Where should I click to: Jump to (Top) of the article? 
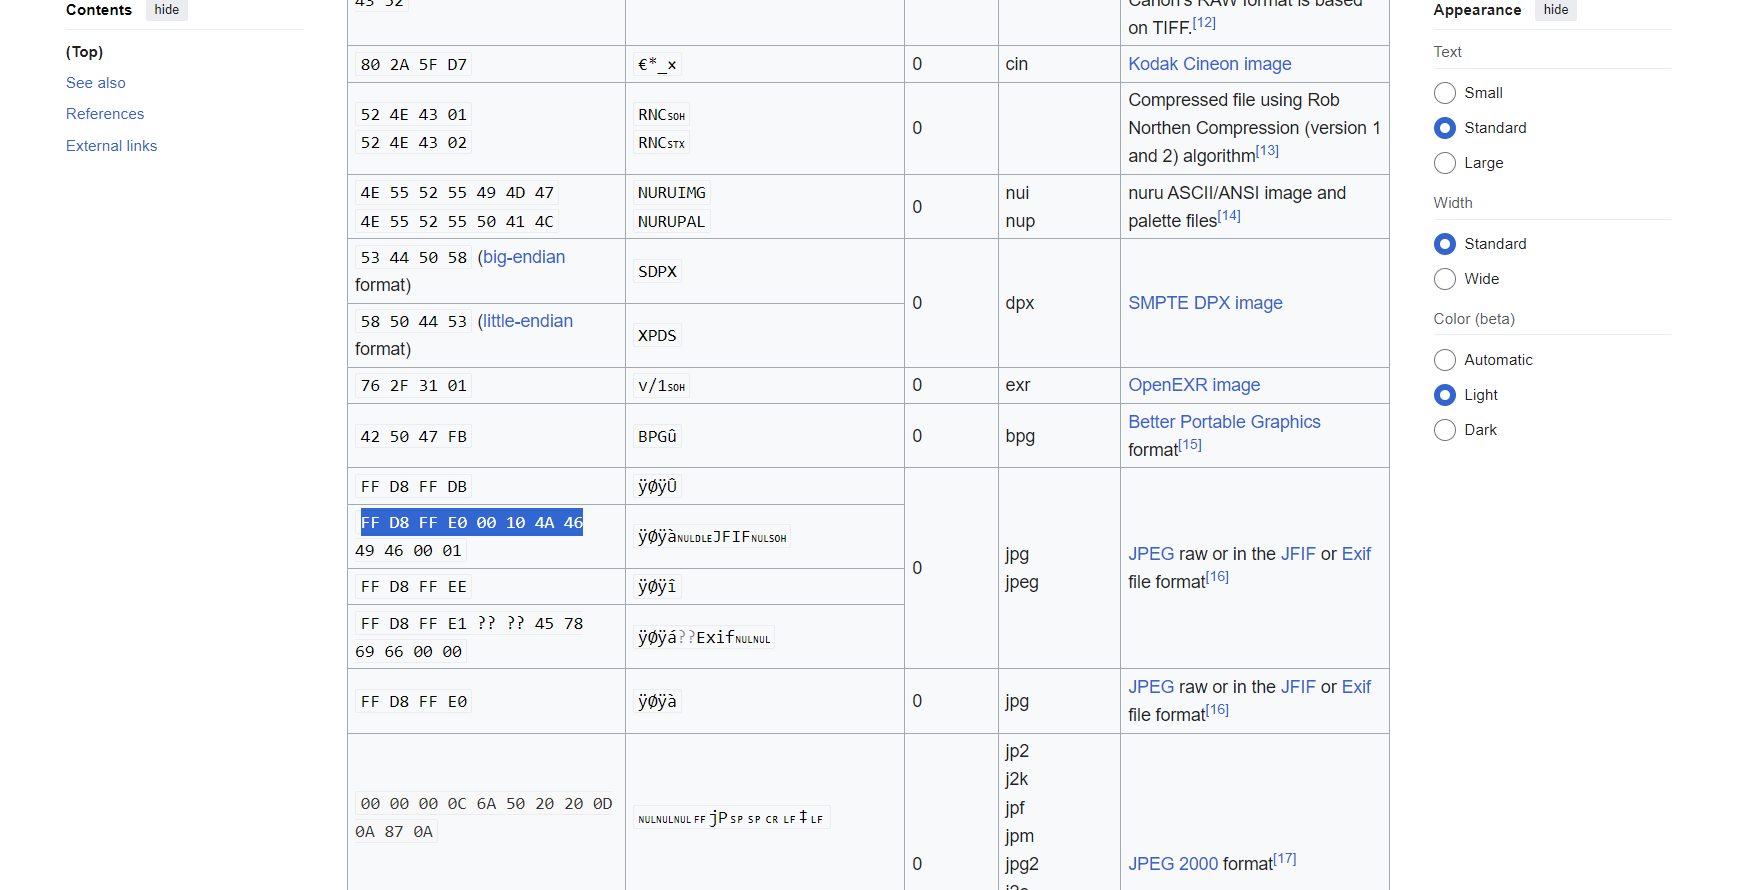84,52
